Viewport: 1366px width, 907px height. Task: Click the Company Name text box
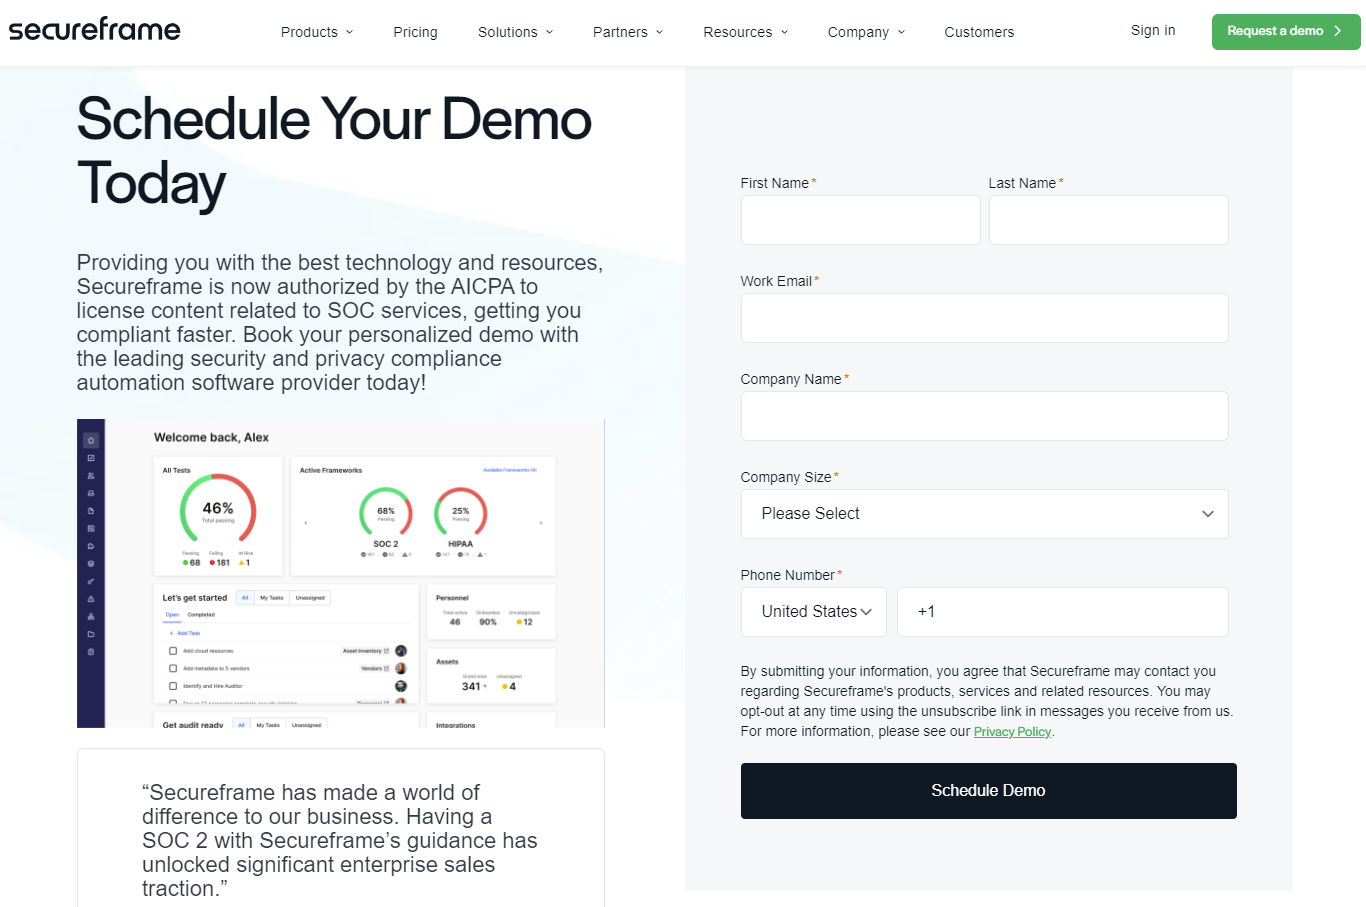click(984, 416)
